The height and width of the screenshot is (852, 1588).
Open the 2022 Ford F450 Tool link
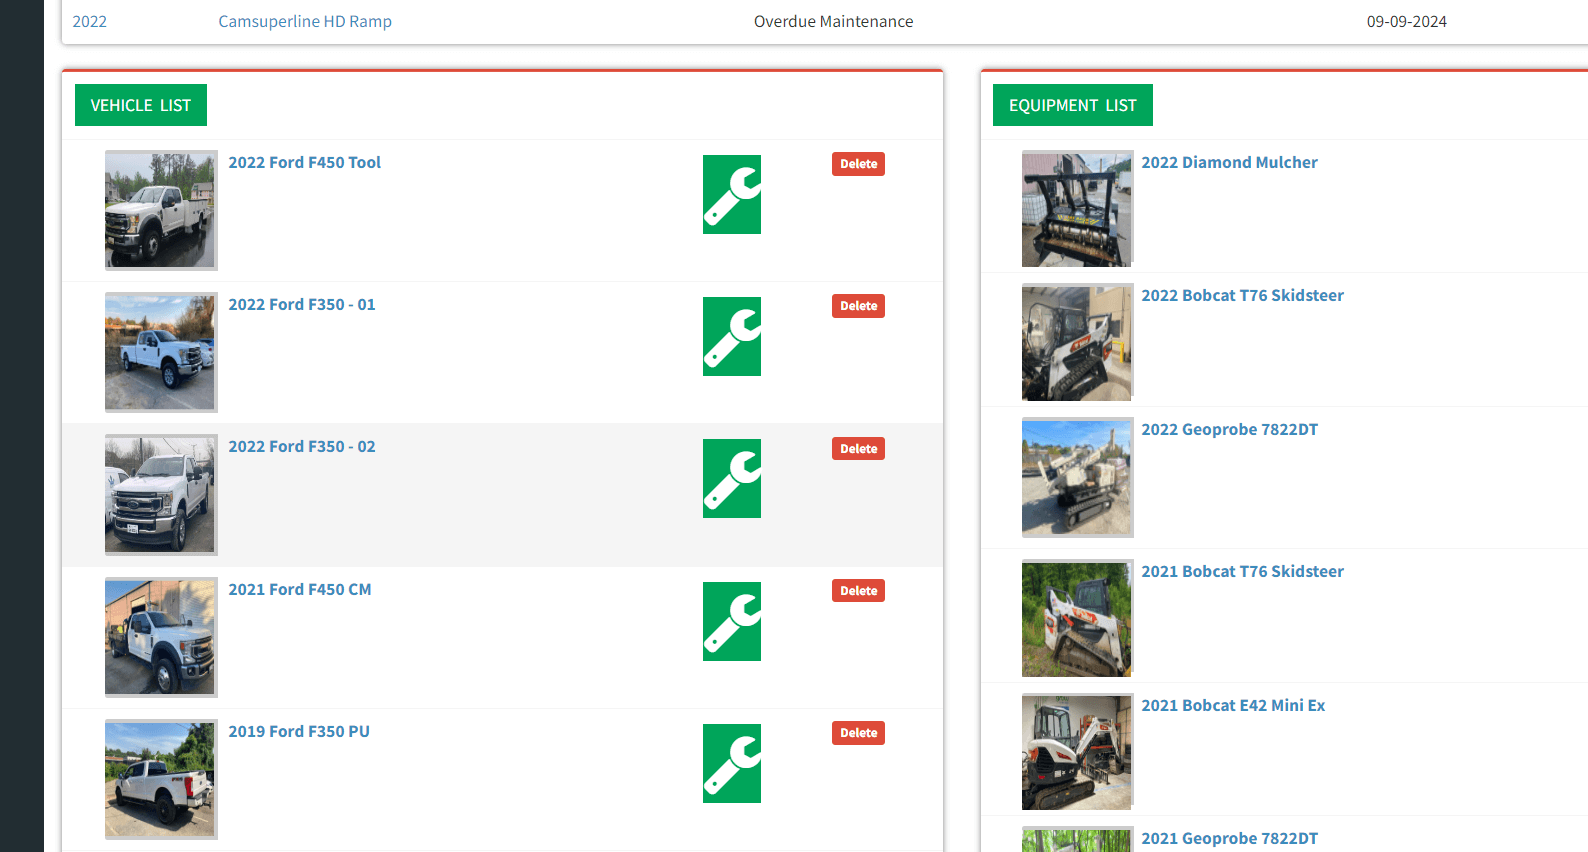coord(304,162)
